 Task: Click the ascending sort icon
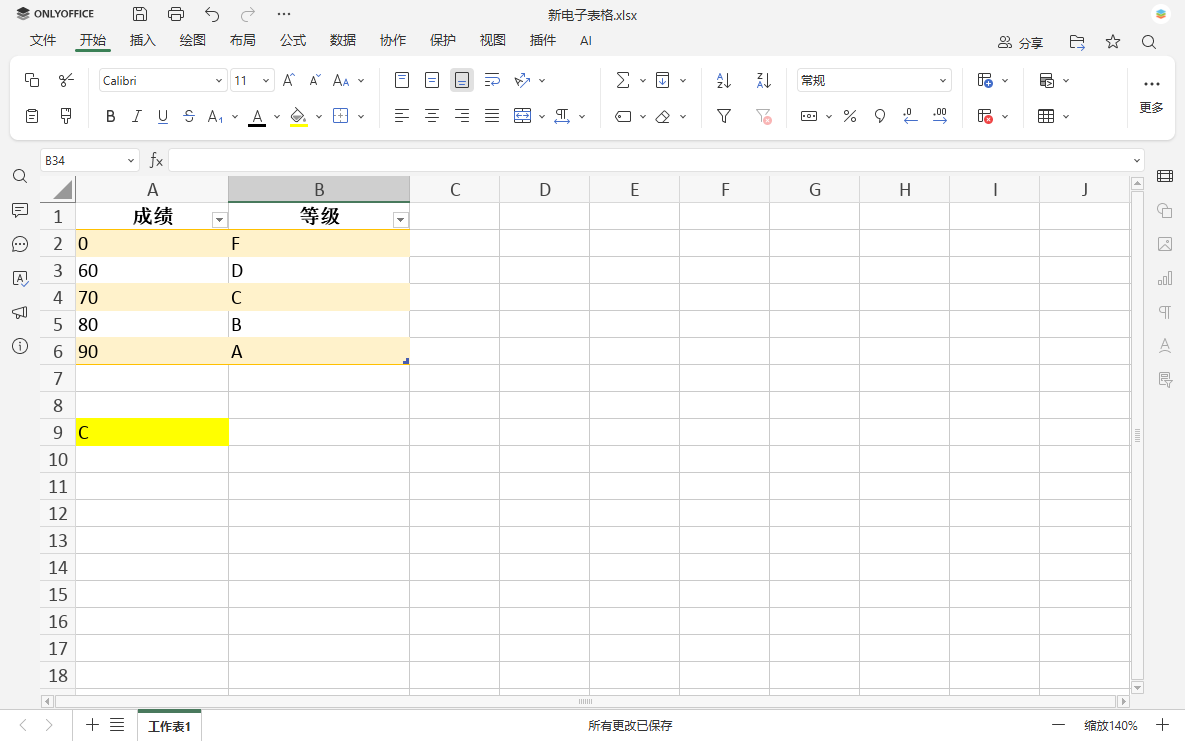coord(723,79)
